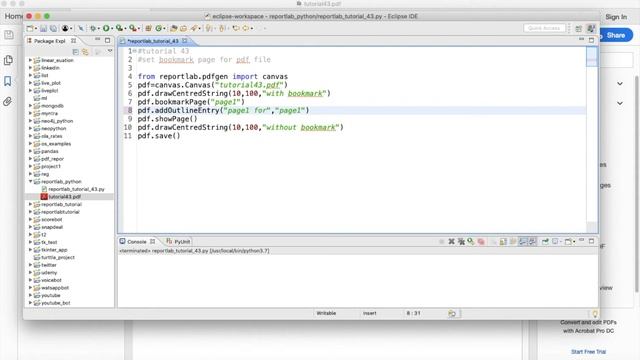The image size is (640, 360).
Task: Click the Open Task icon in toolbar
Action: coord(183,28)
